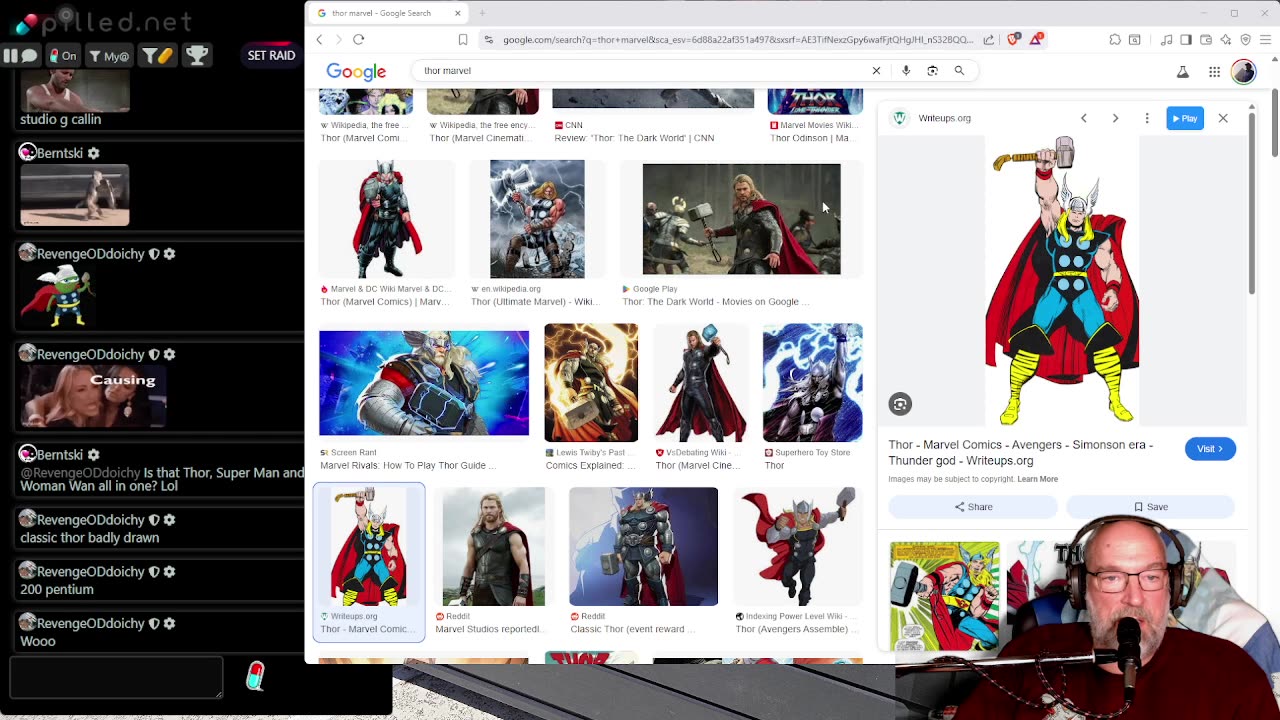This screenshot has width=1280, height=720.
Task: Open the Google account avatar menu
Action: (1243, 71)
